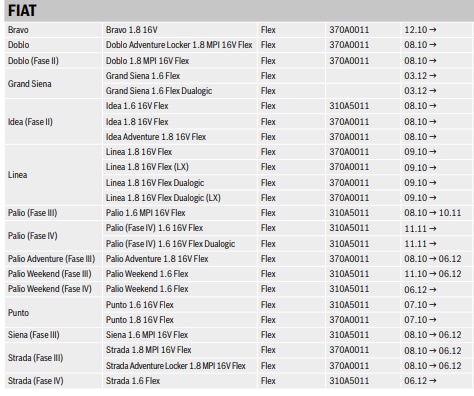Select Palio (Fase IV) 1.6 16V Flex Dualogic
474x396 pixels.
[x=170, y=244]
